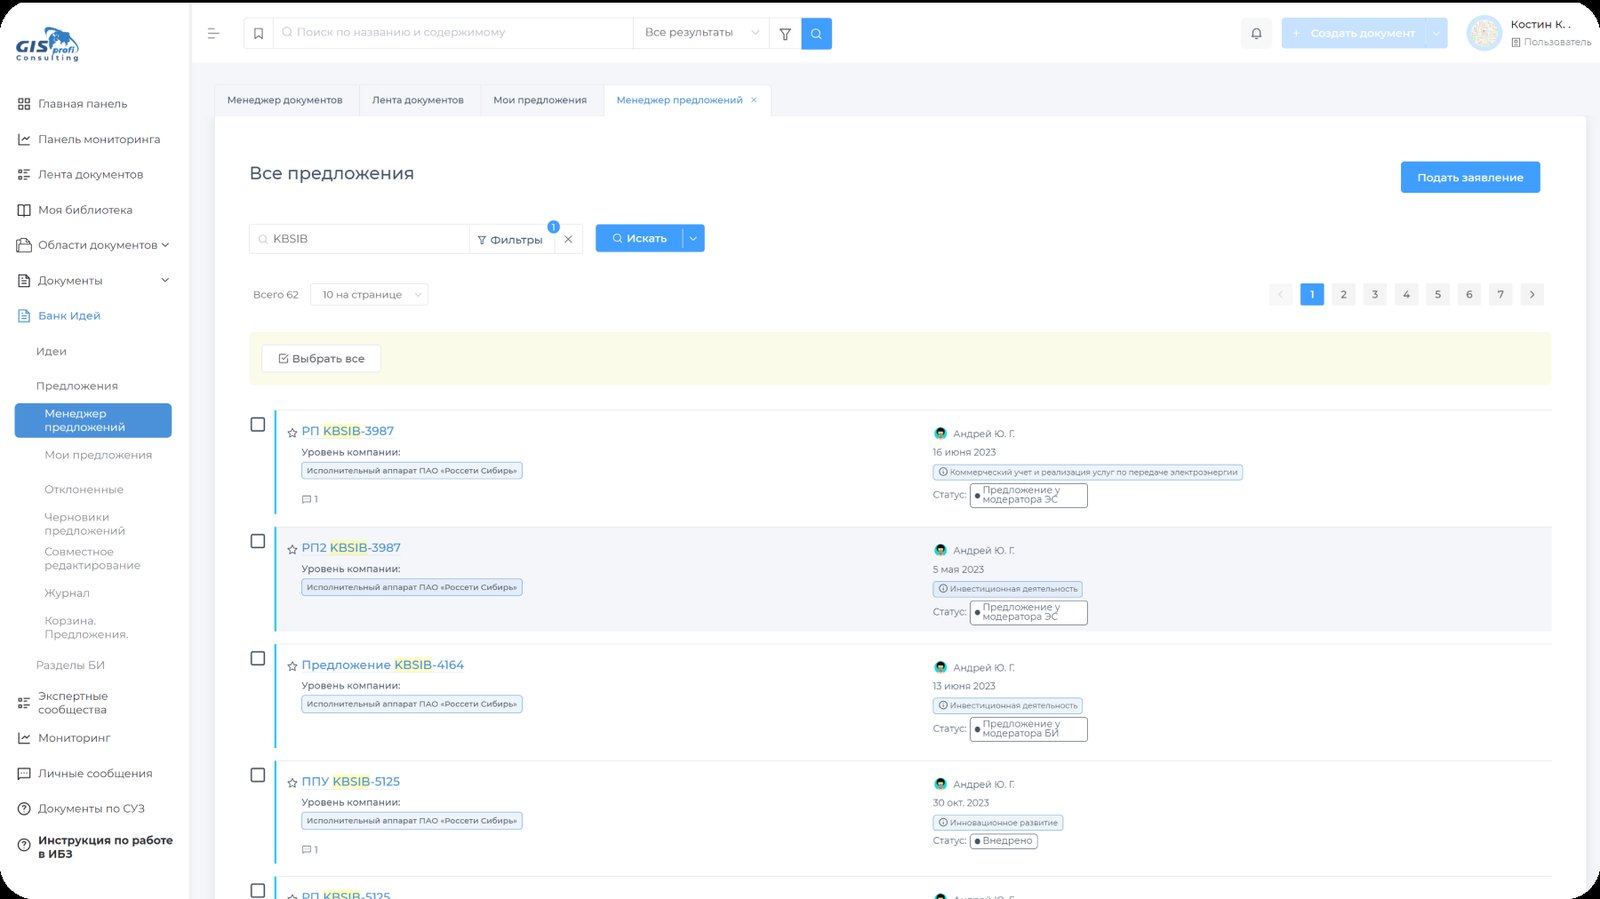1600x899 pixels.
Task: Open the top search filter funnel icon
Action: (x=785, y=33)
